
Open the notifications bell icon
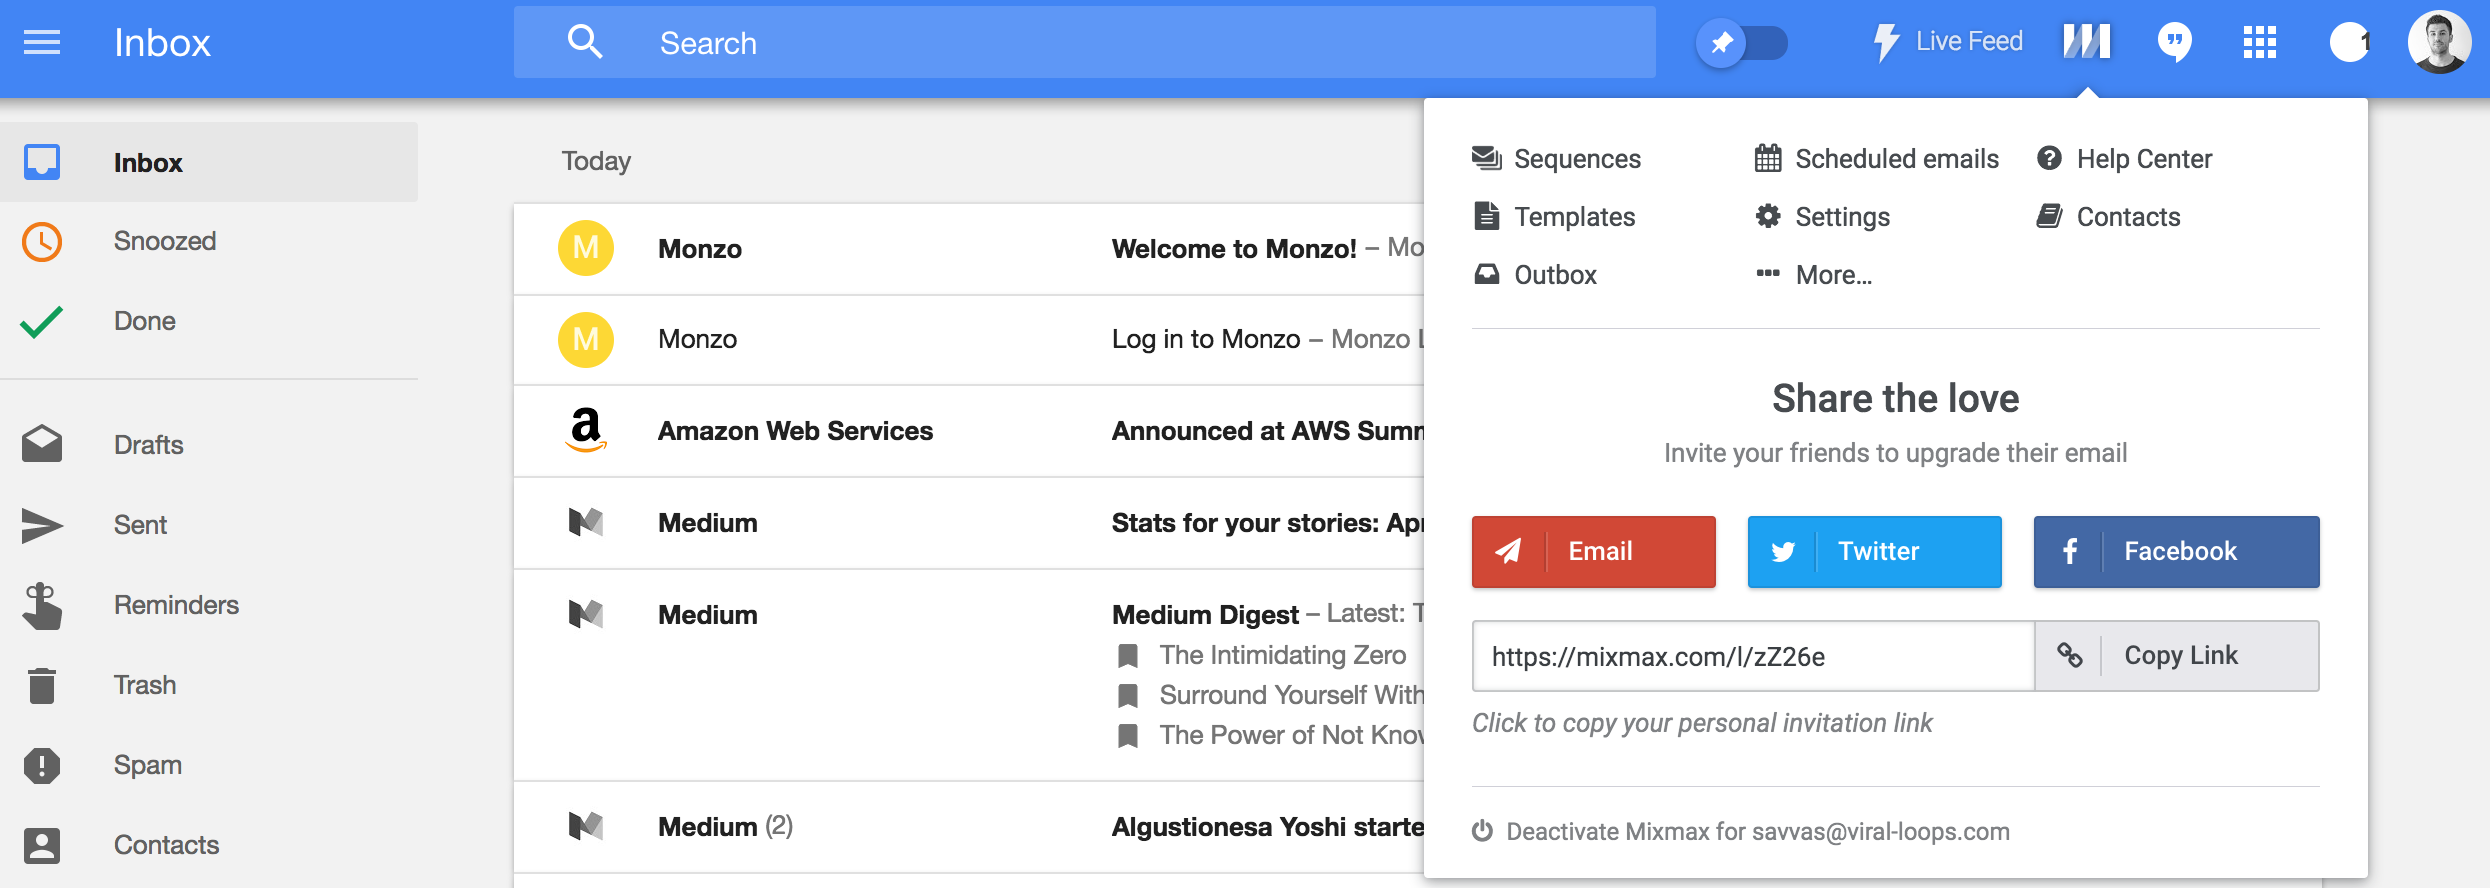click(x=2349, y=42)
